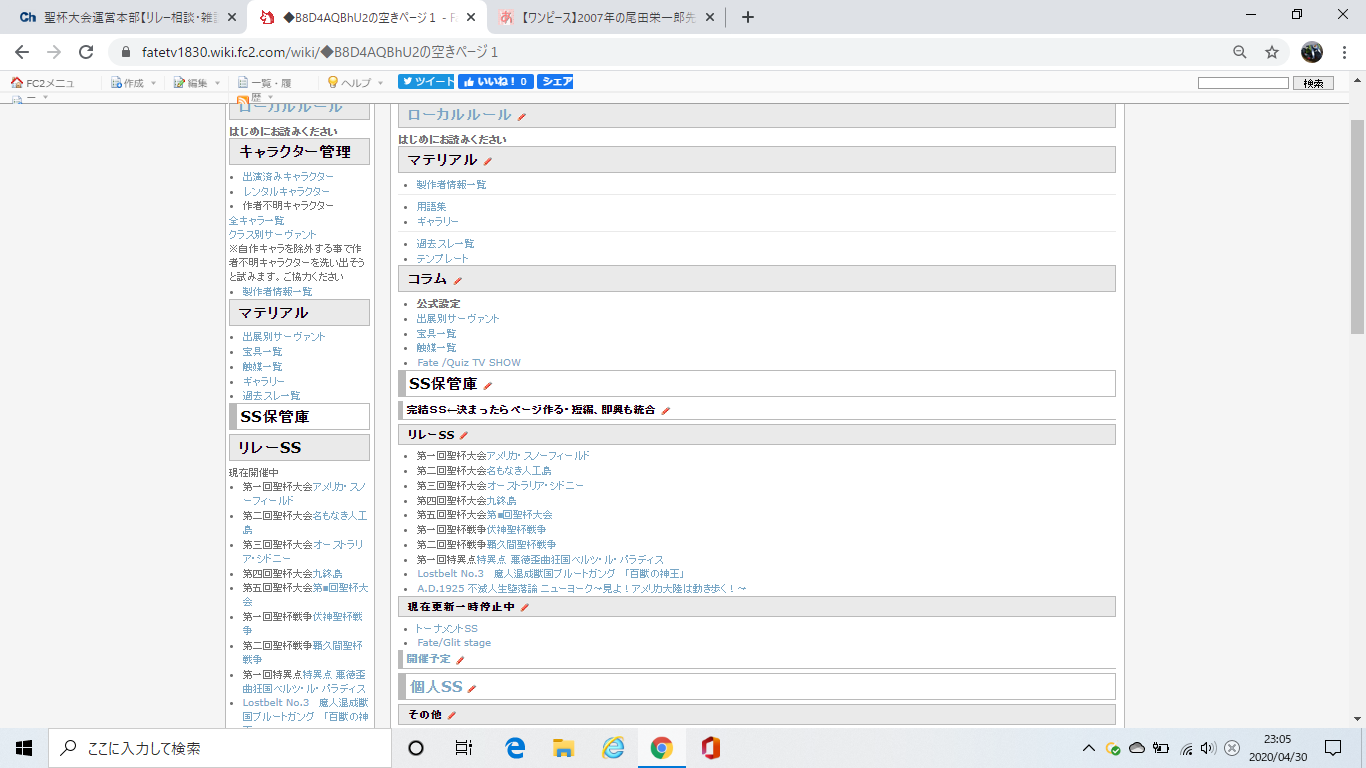Click the Chrome profile avatar
Screen dimensions: 1366x768
point(1311,52)
